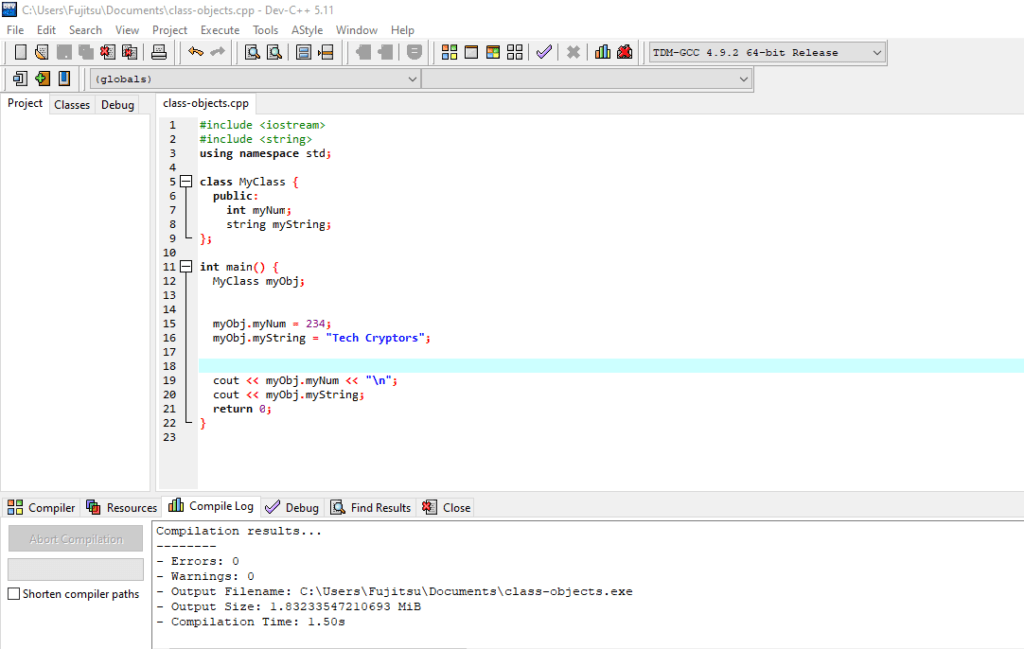The width and height of the screenshot is (1024, 649).
Task: Click the Close tab in bottom panel
Action: [x=447, y=507]
